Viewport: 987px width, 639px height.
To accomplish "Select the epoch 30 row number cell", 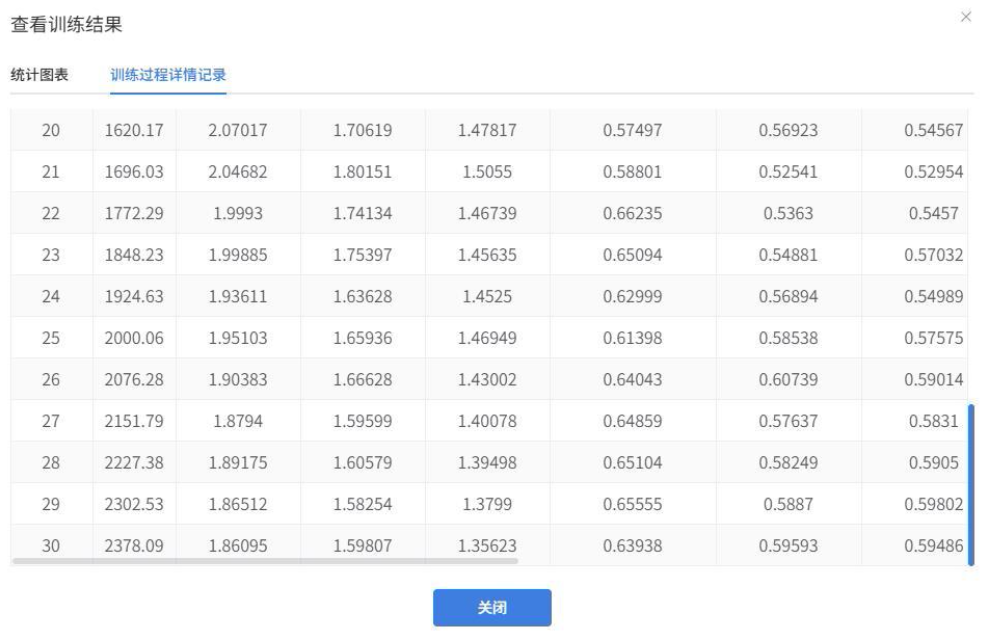I will (51, 546).
